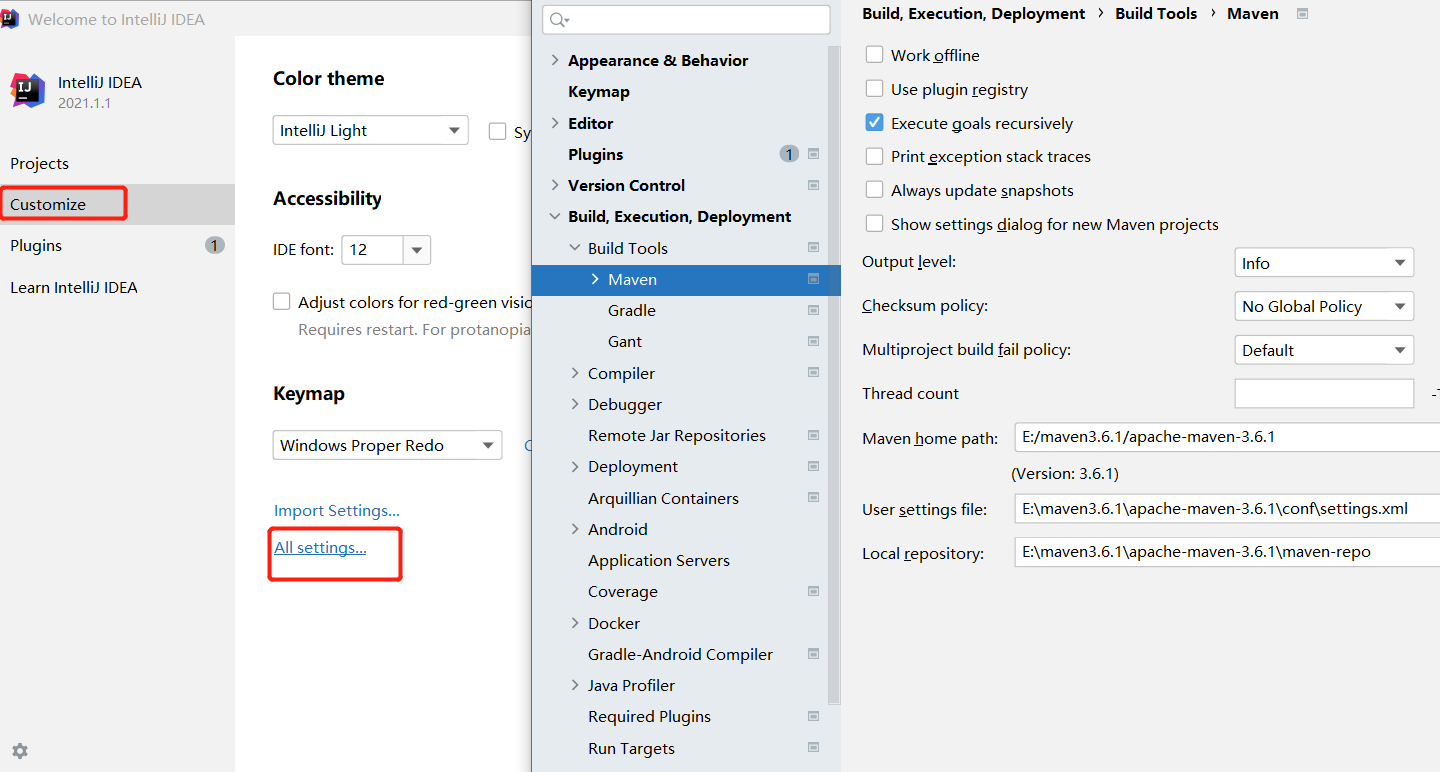Collapse the Build Tools tree node
1440x772 pixels.
(575, 248)
